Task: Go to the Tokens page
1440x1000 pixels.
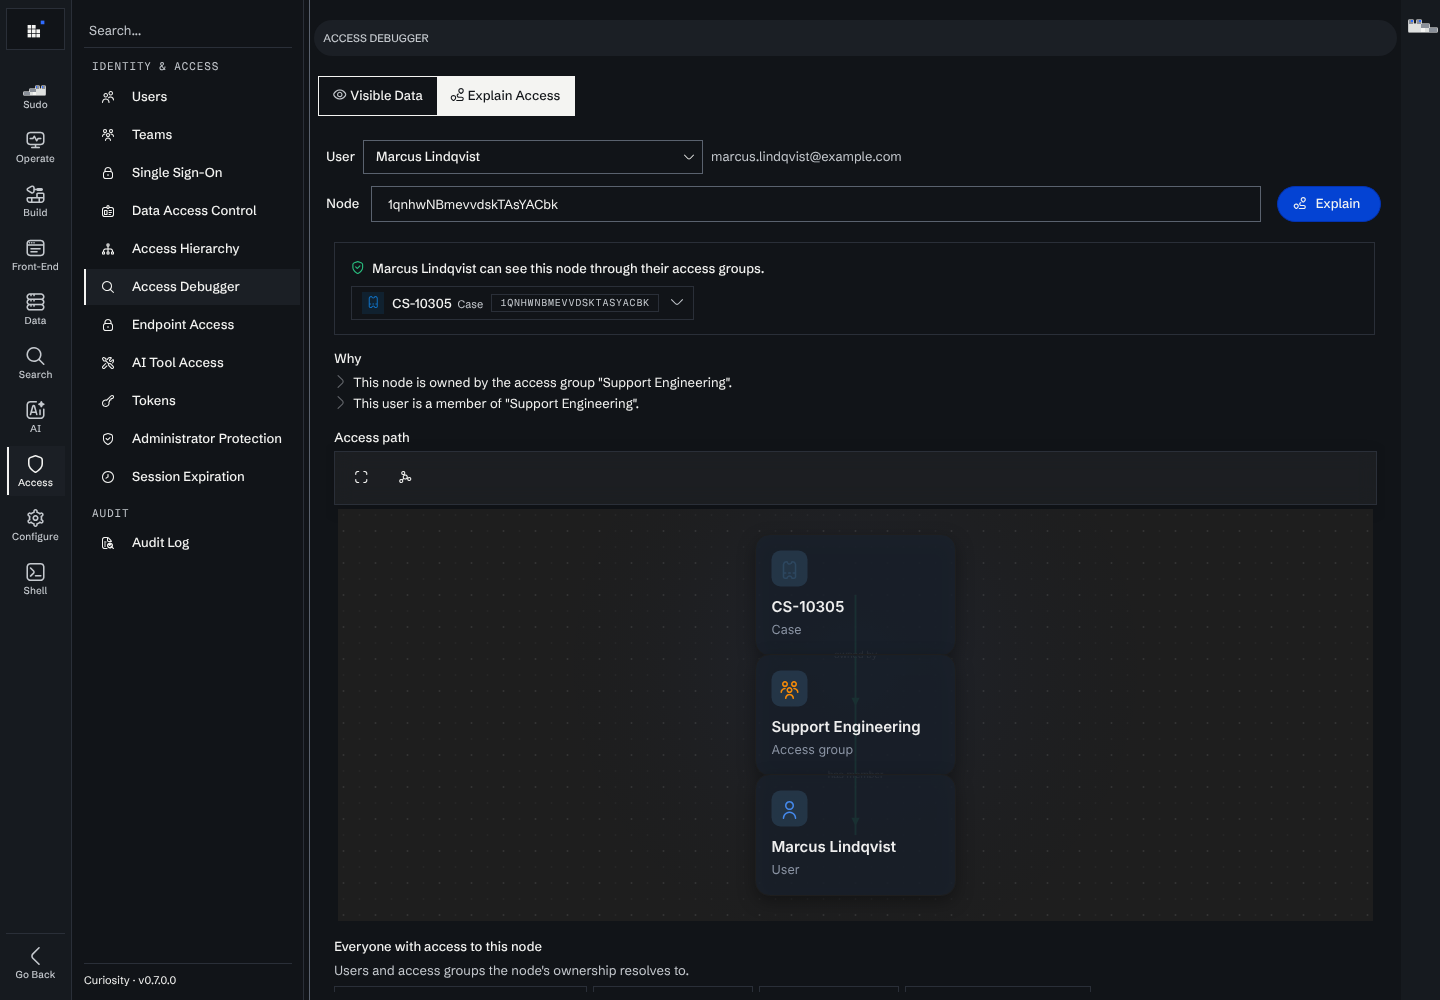Action: click(192, 401)
